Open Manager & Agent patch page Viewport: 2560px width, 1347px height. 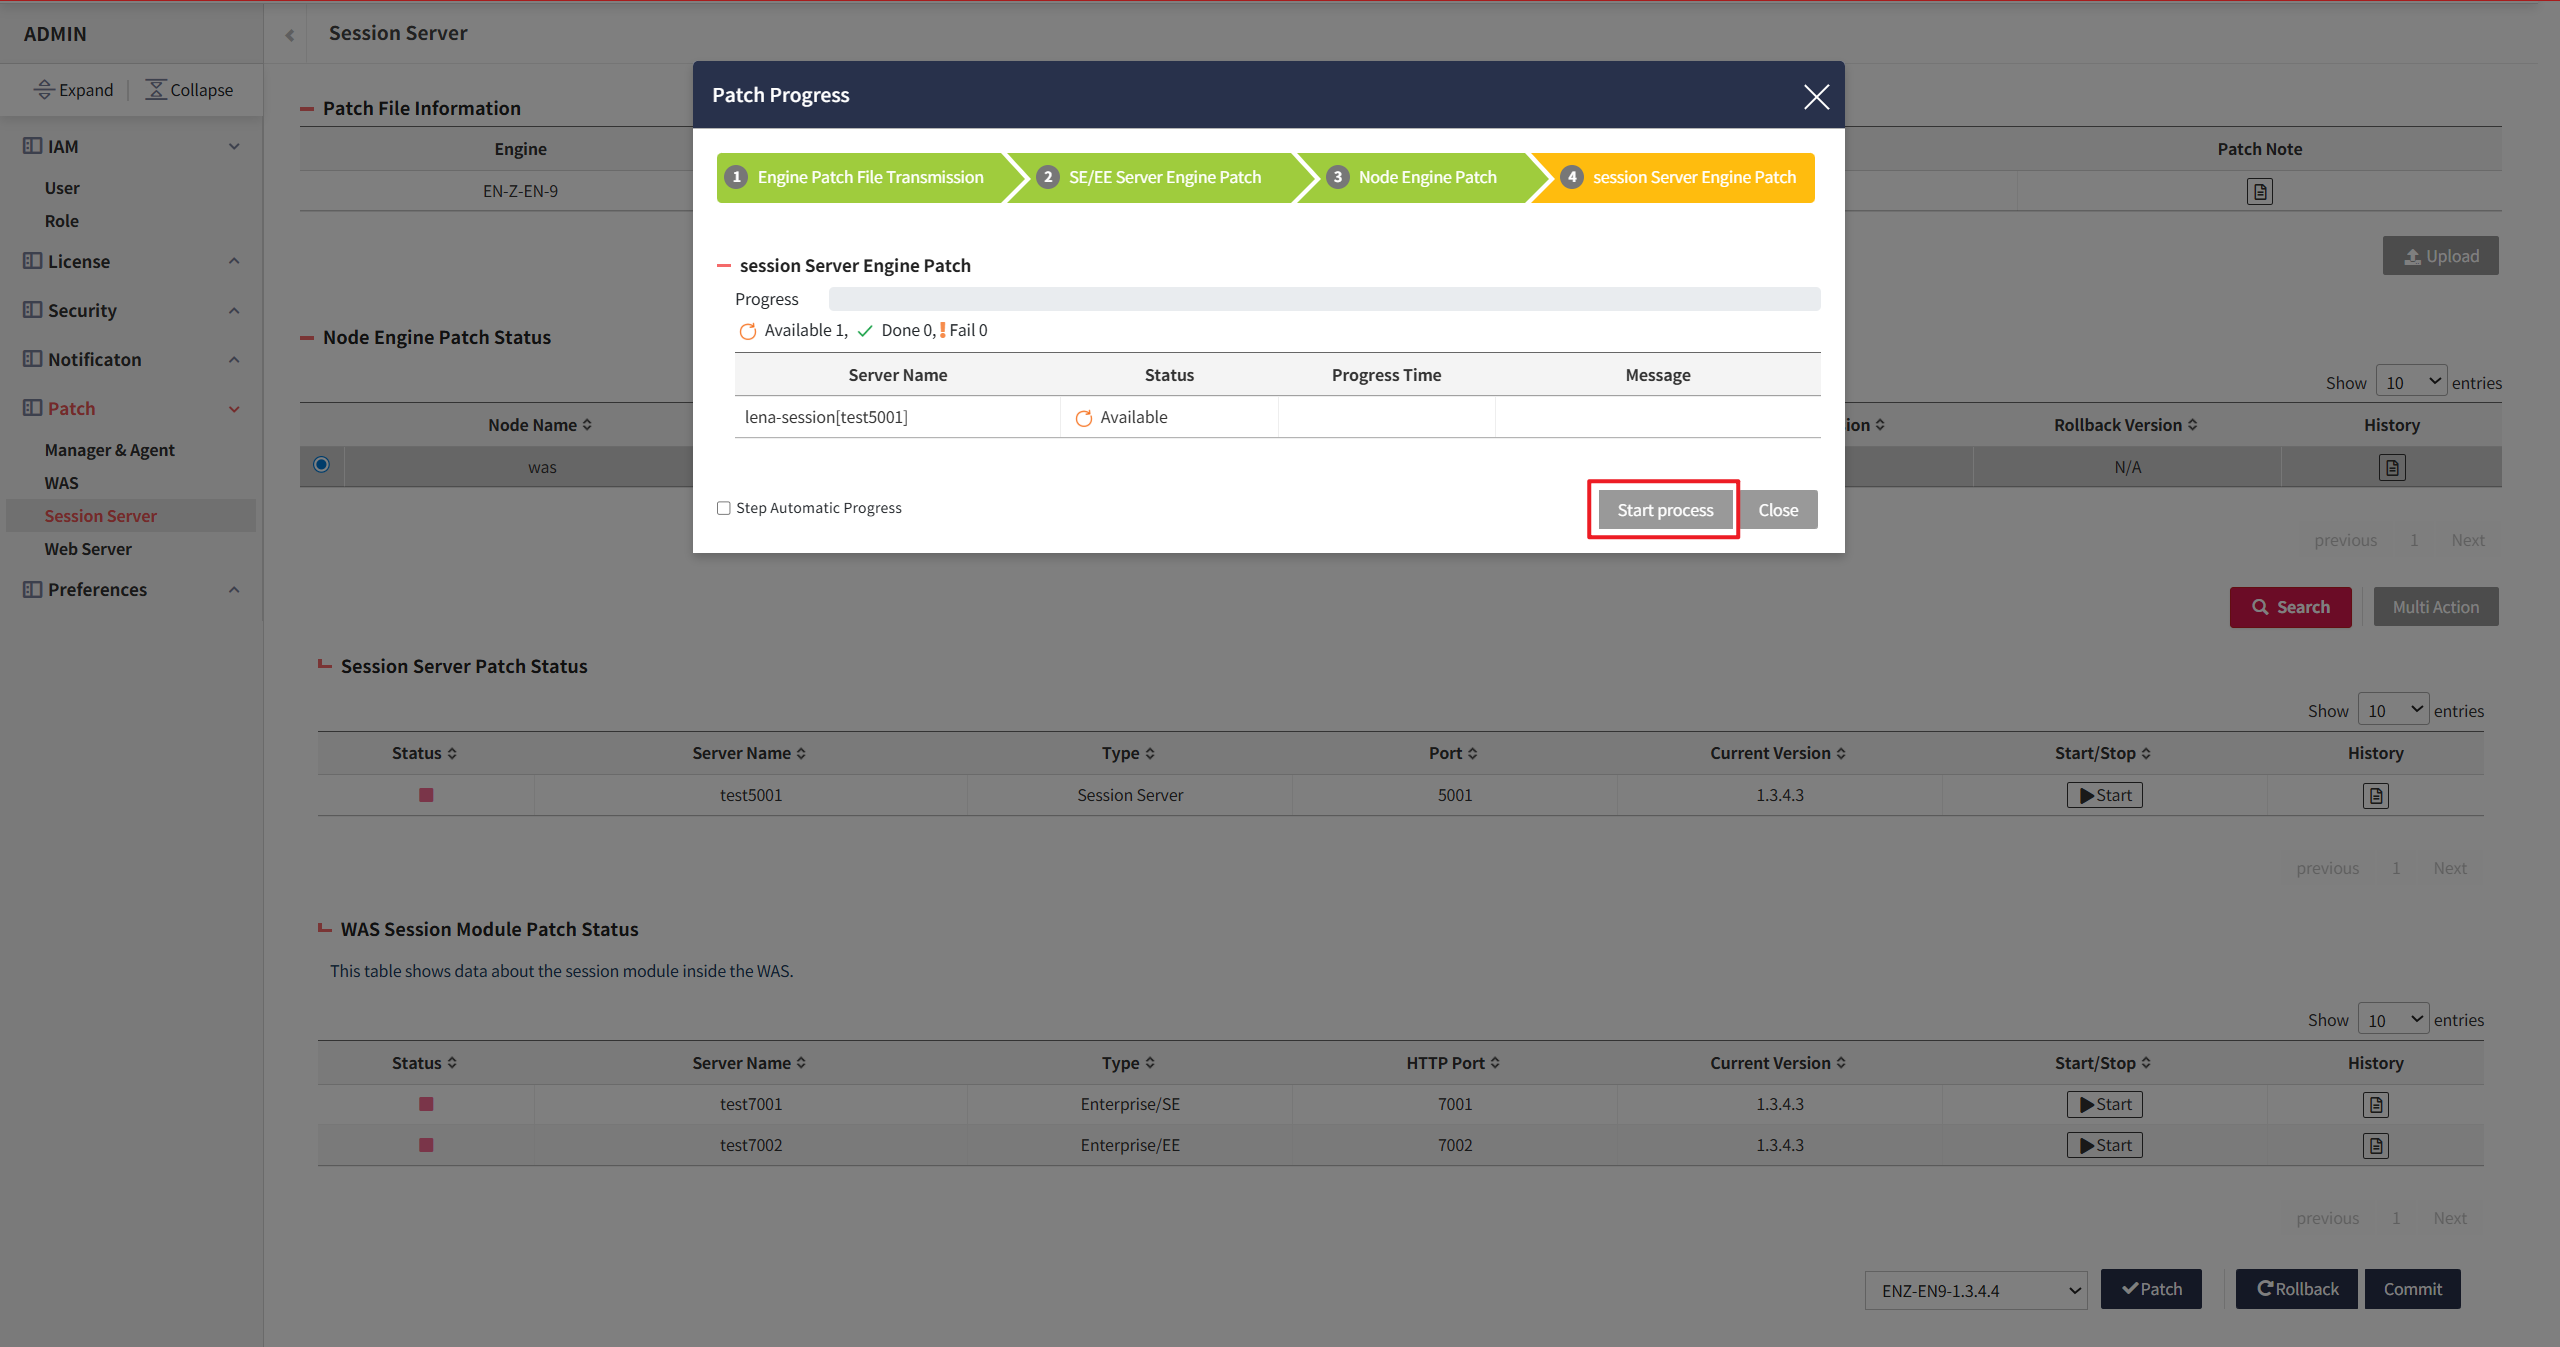[109, 450]
